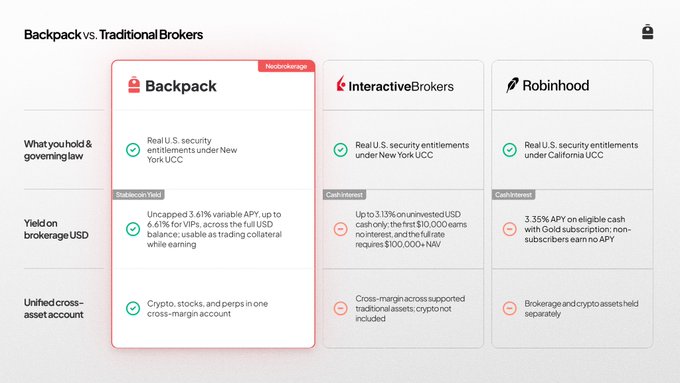Click the Backpack column heading text

point(180,86)
